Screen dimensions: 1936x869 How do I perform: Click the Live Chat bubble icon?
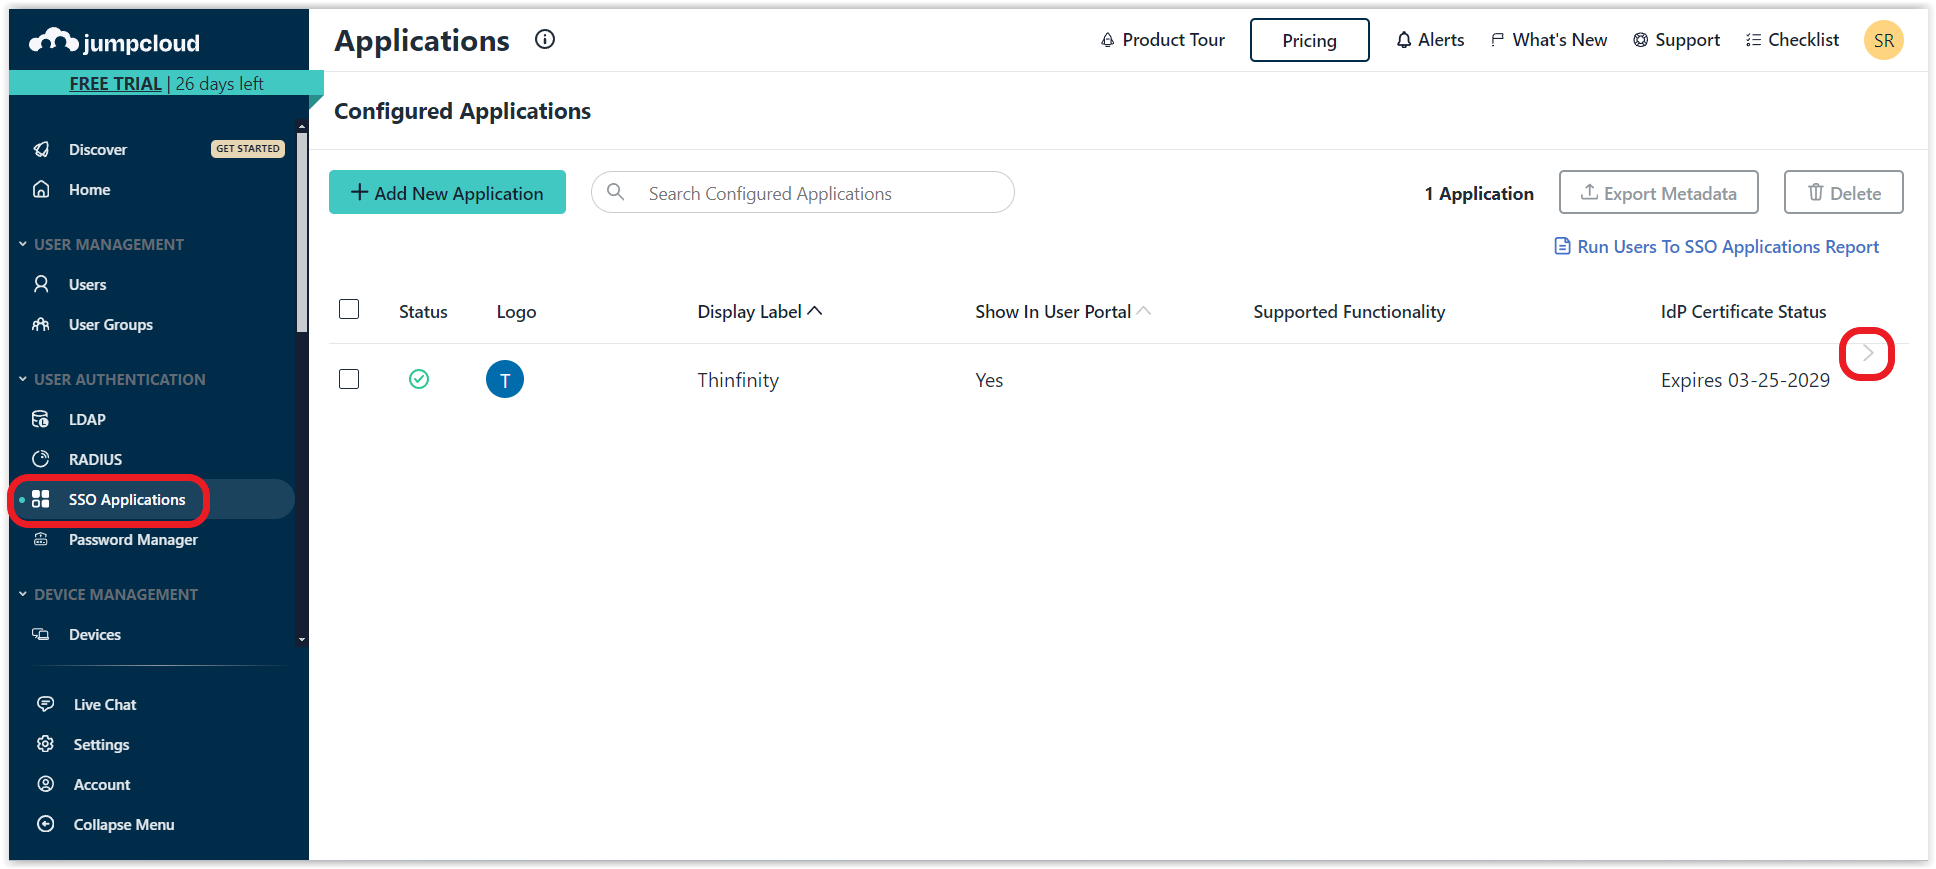pos(45,704)
